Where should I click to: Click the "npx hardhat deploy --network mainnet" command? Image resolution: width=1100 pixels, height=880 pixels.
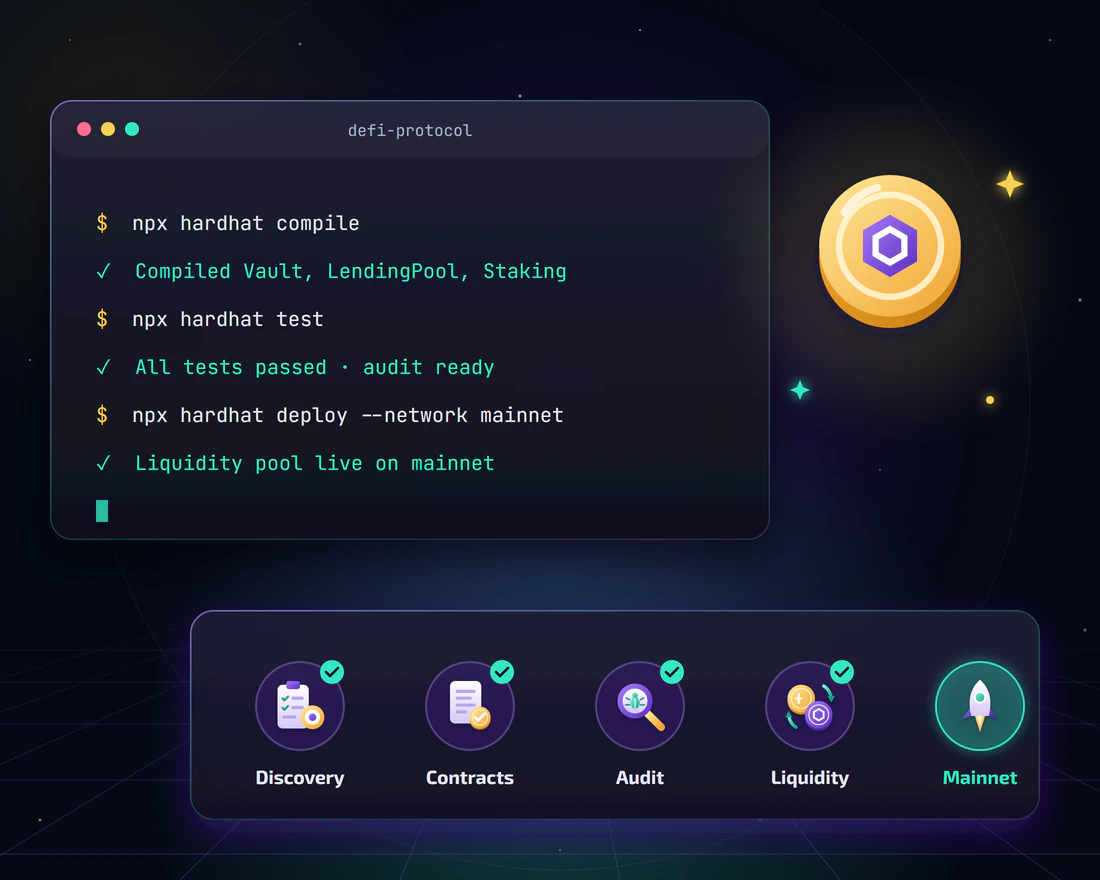(x=348, y=415)
